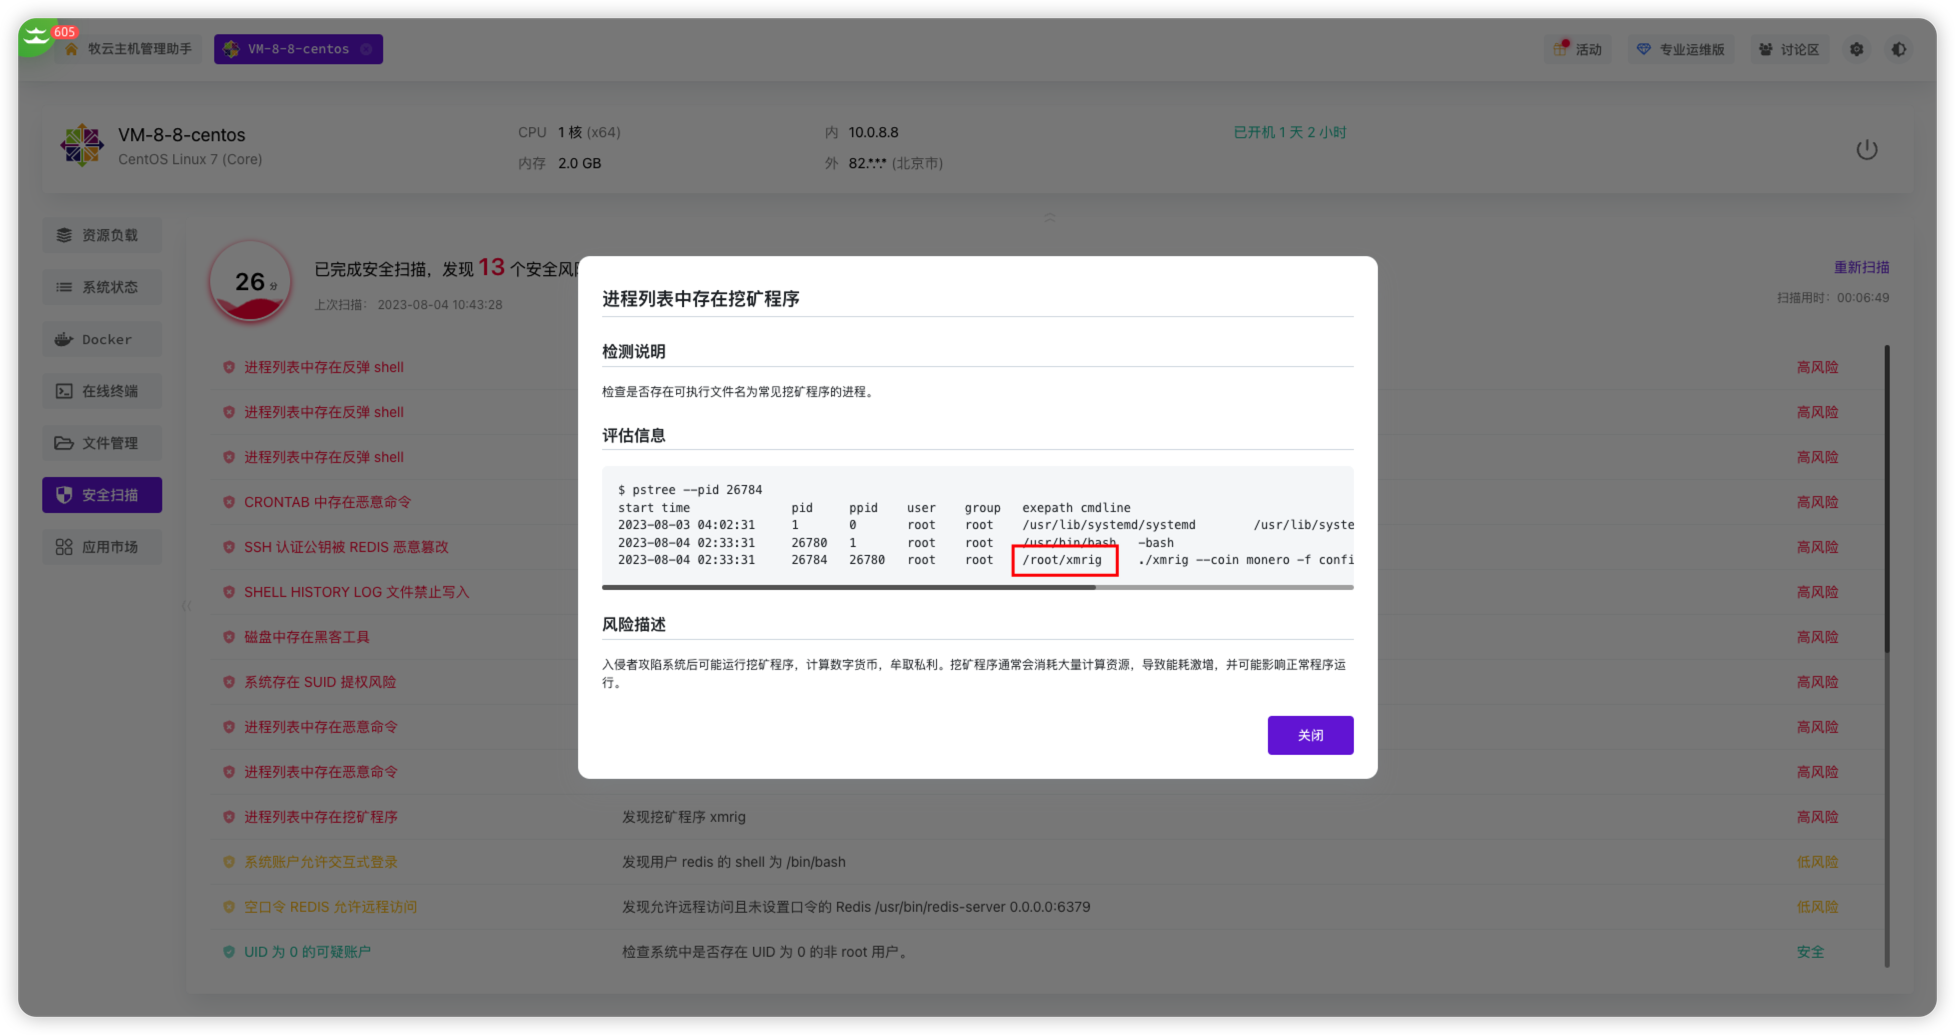This screenshot has width=1955, height=1035.
Task: Click the 关闭 button in dialog
Action: click(x=1310, y=735)
